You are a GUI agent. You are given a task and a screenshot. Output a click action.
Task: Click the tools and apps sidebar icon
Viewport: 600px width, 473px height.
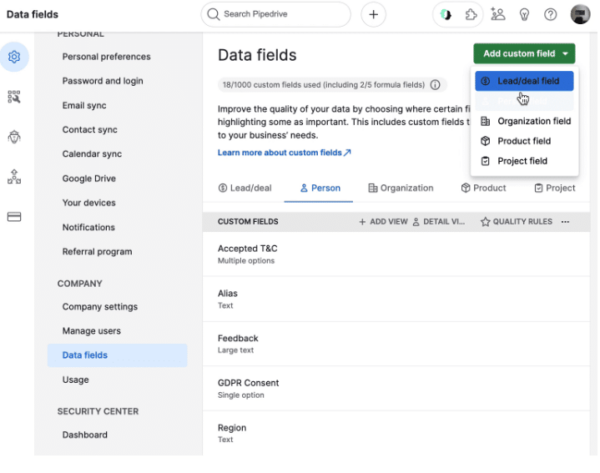[x=14, y=97]
